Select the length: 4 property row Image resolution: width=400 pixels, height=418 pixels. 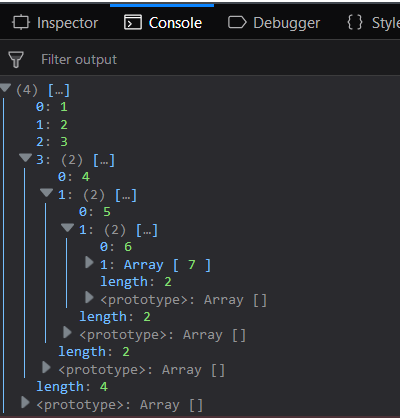coord(72,387)
